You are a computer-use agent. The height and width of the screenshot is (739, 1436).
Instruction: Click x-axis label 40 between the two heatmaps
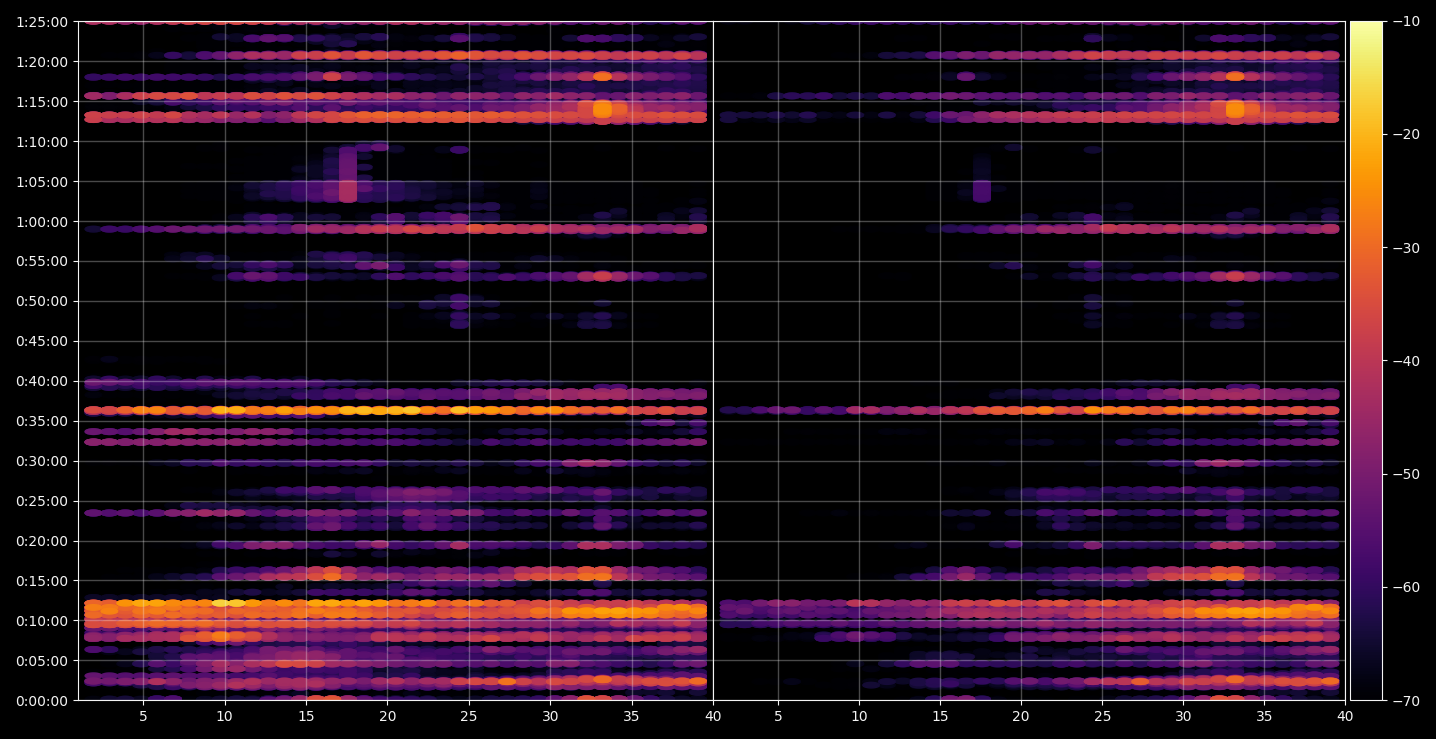713,716
